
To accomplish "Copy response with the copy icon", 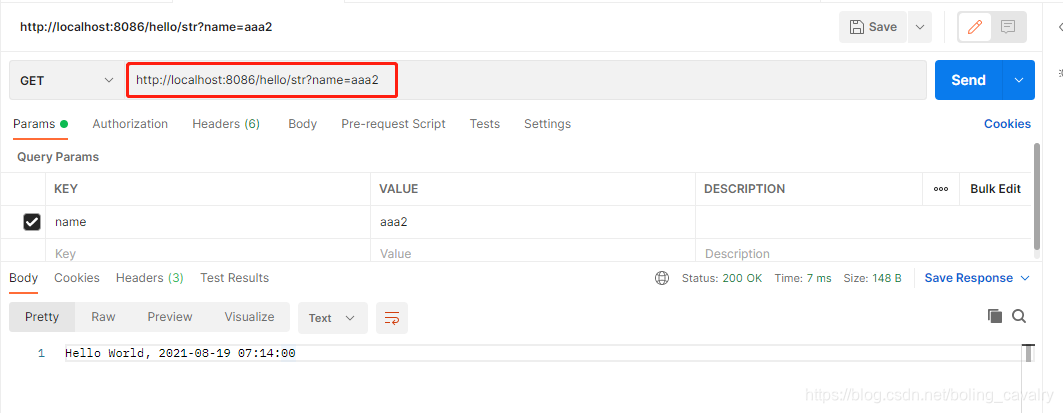I will [x=995, y=316].
